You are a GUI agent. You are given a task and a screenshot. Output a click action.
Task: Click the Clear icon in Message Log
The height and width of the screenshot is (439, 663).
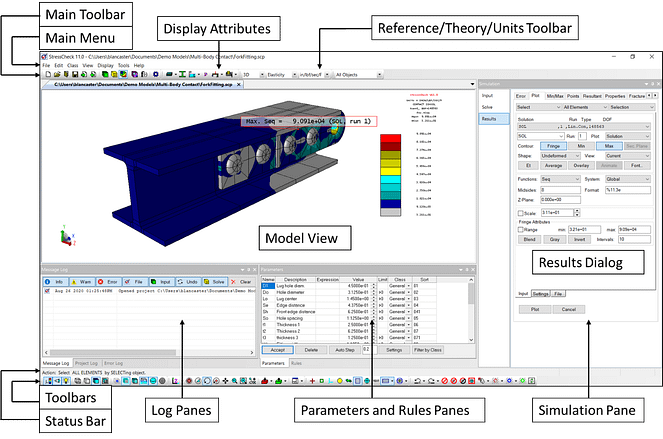pos(240,282)
